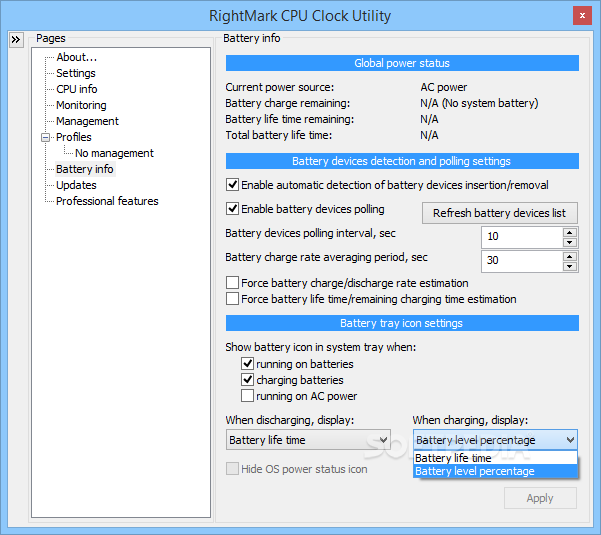Open the When discharging display dropdown

pos(308,440)
